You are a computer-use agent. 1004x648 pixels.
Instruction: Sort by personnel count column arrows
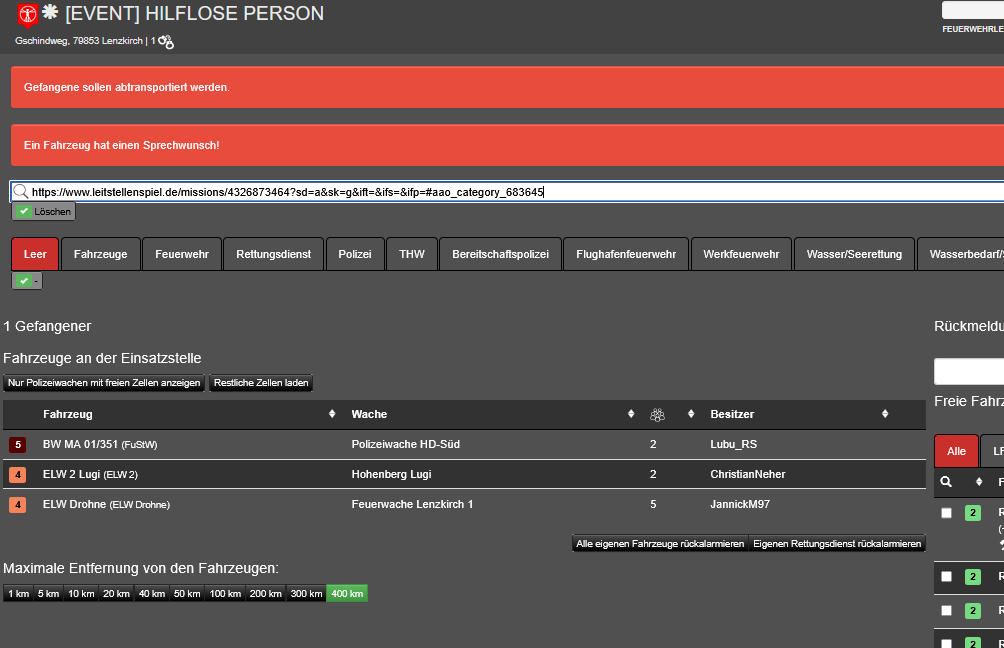(x=691, y=414)
